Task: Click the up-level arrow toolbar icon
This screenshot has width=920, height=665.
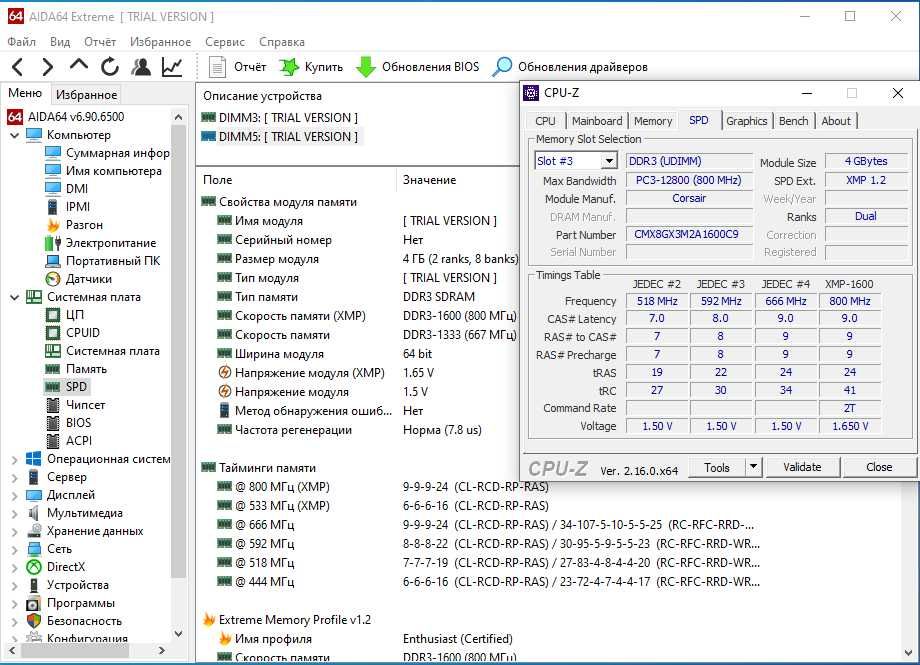Action: 79,65
